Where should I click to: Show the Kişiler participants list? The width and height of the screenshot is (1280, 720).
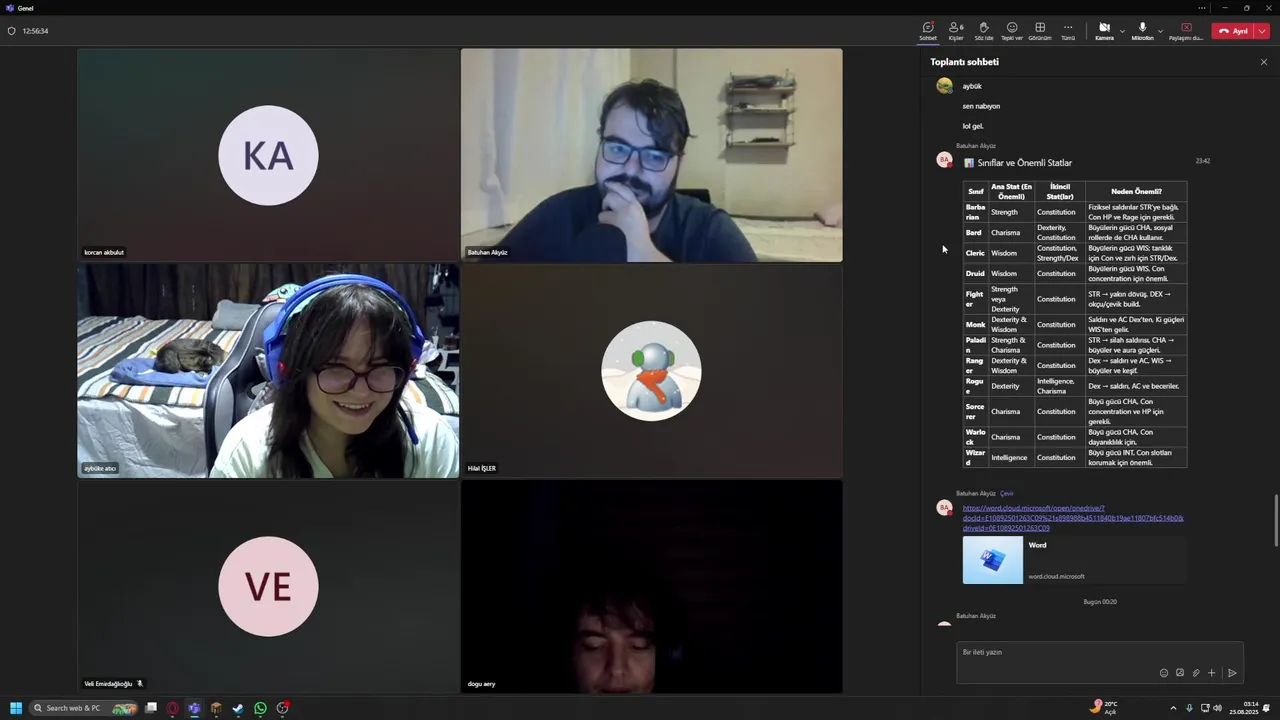click(956, 31)
